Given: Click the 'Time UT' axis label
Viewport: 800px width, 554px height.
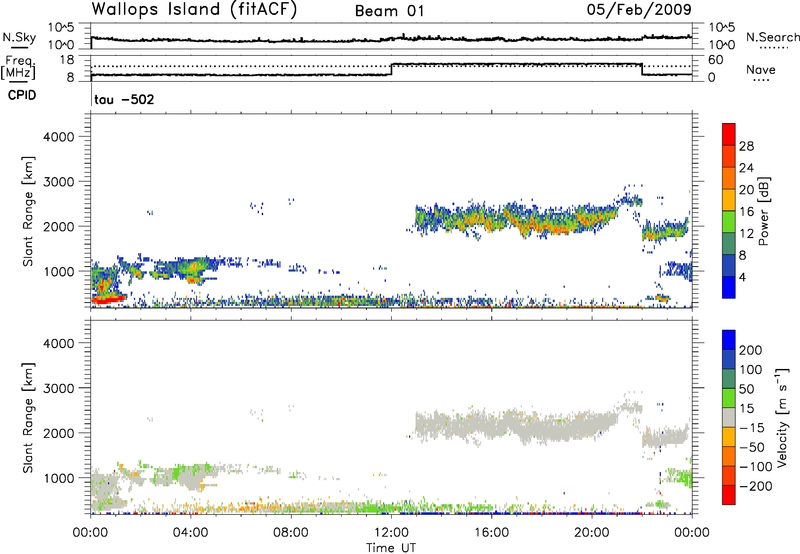Looking at the screenshot, I should coord(391,548).
